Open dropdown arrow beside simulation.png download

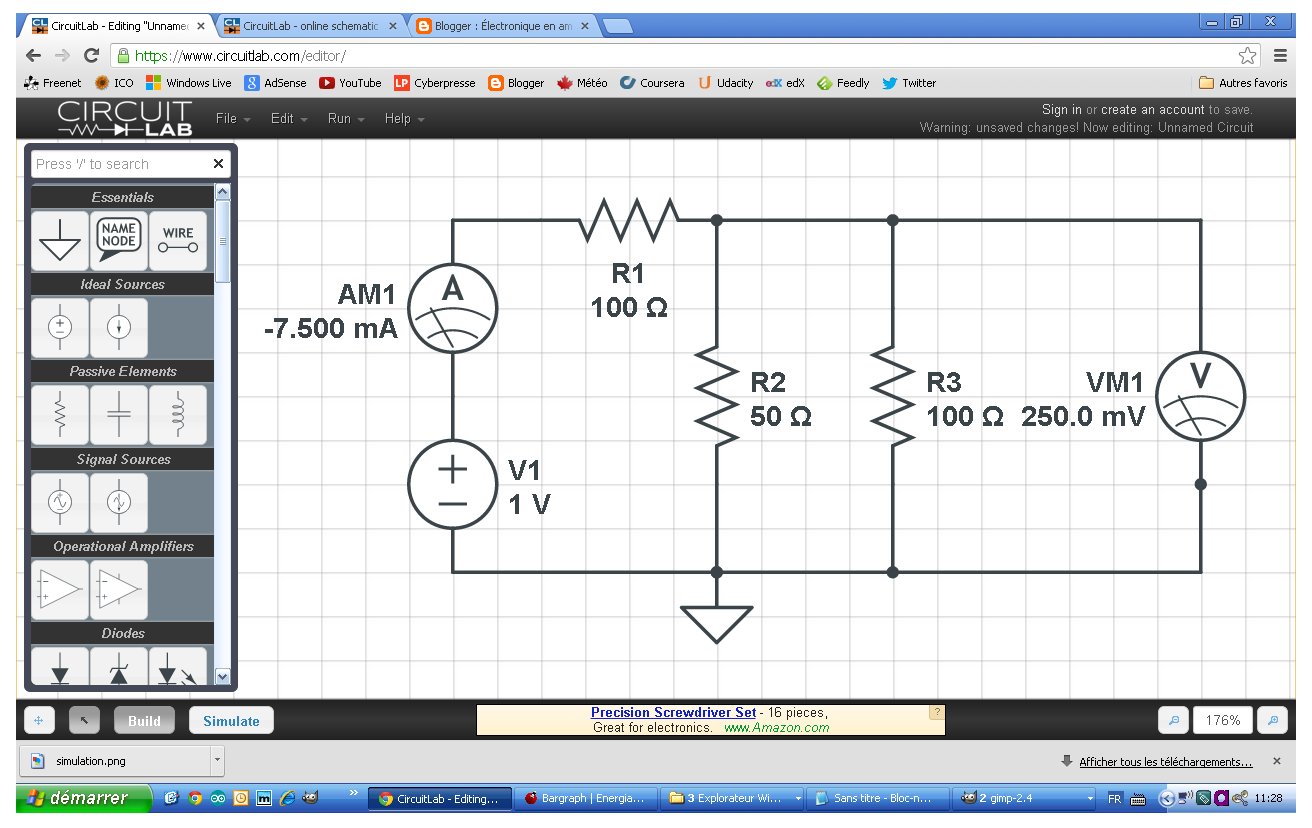[x=218, y=761]
